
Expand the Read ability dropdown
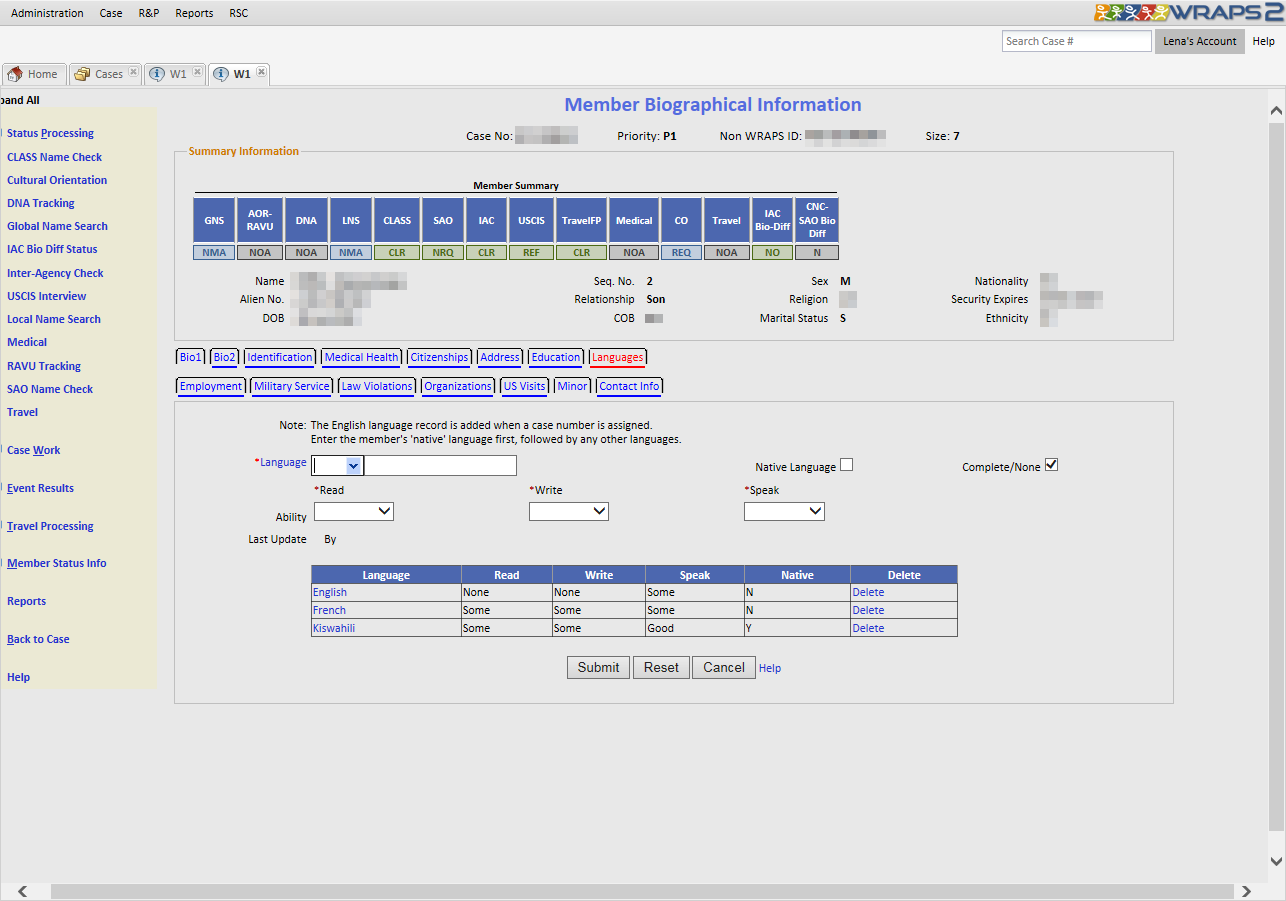pyautogui.click(x=354, y=511)
